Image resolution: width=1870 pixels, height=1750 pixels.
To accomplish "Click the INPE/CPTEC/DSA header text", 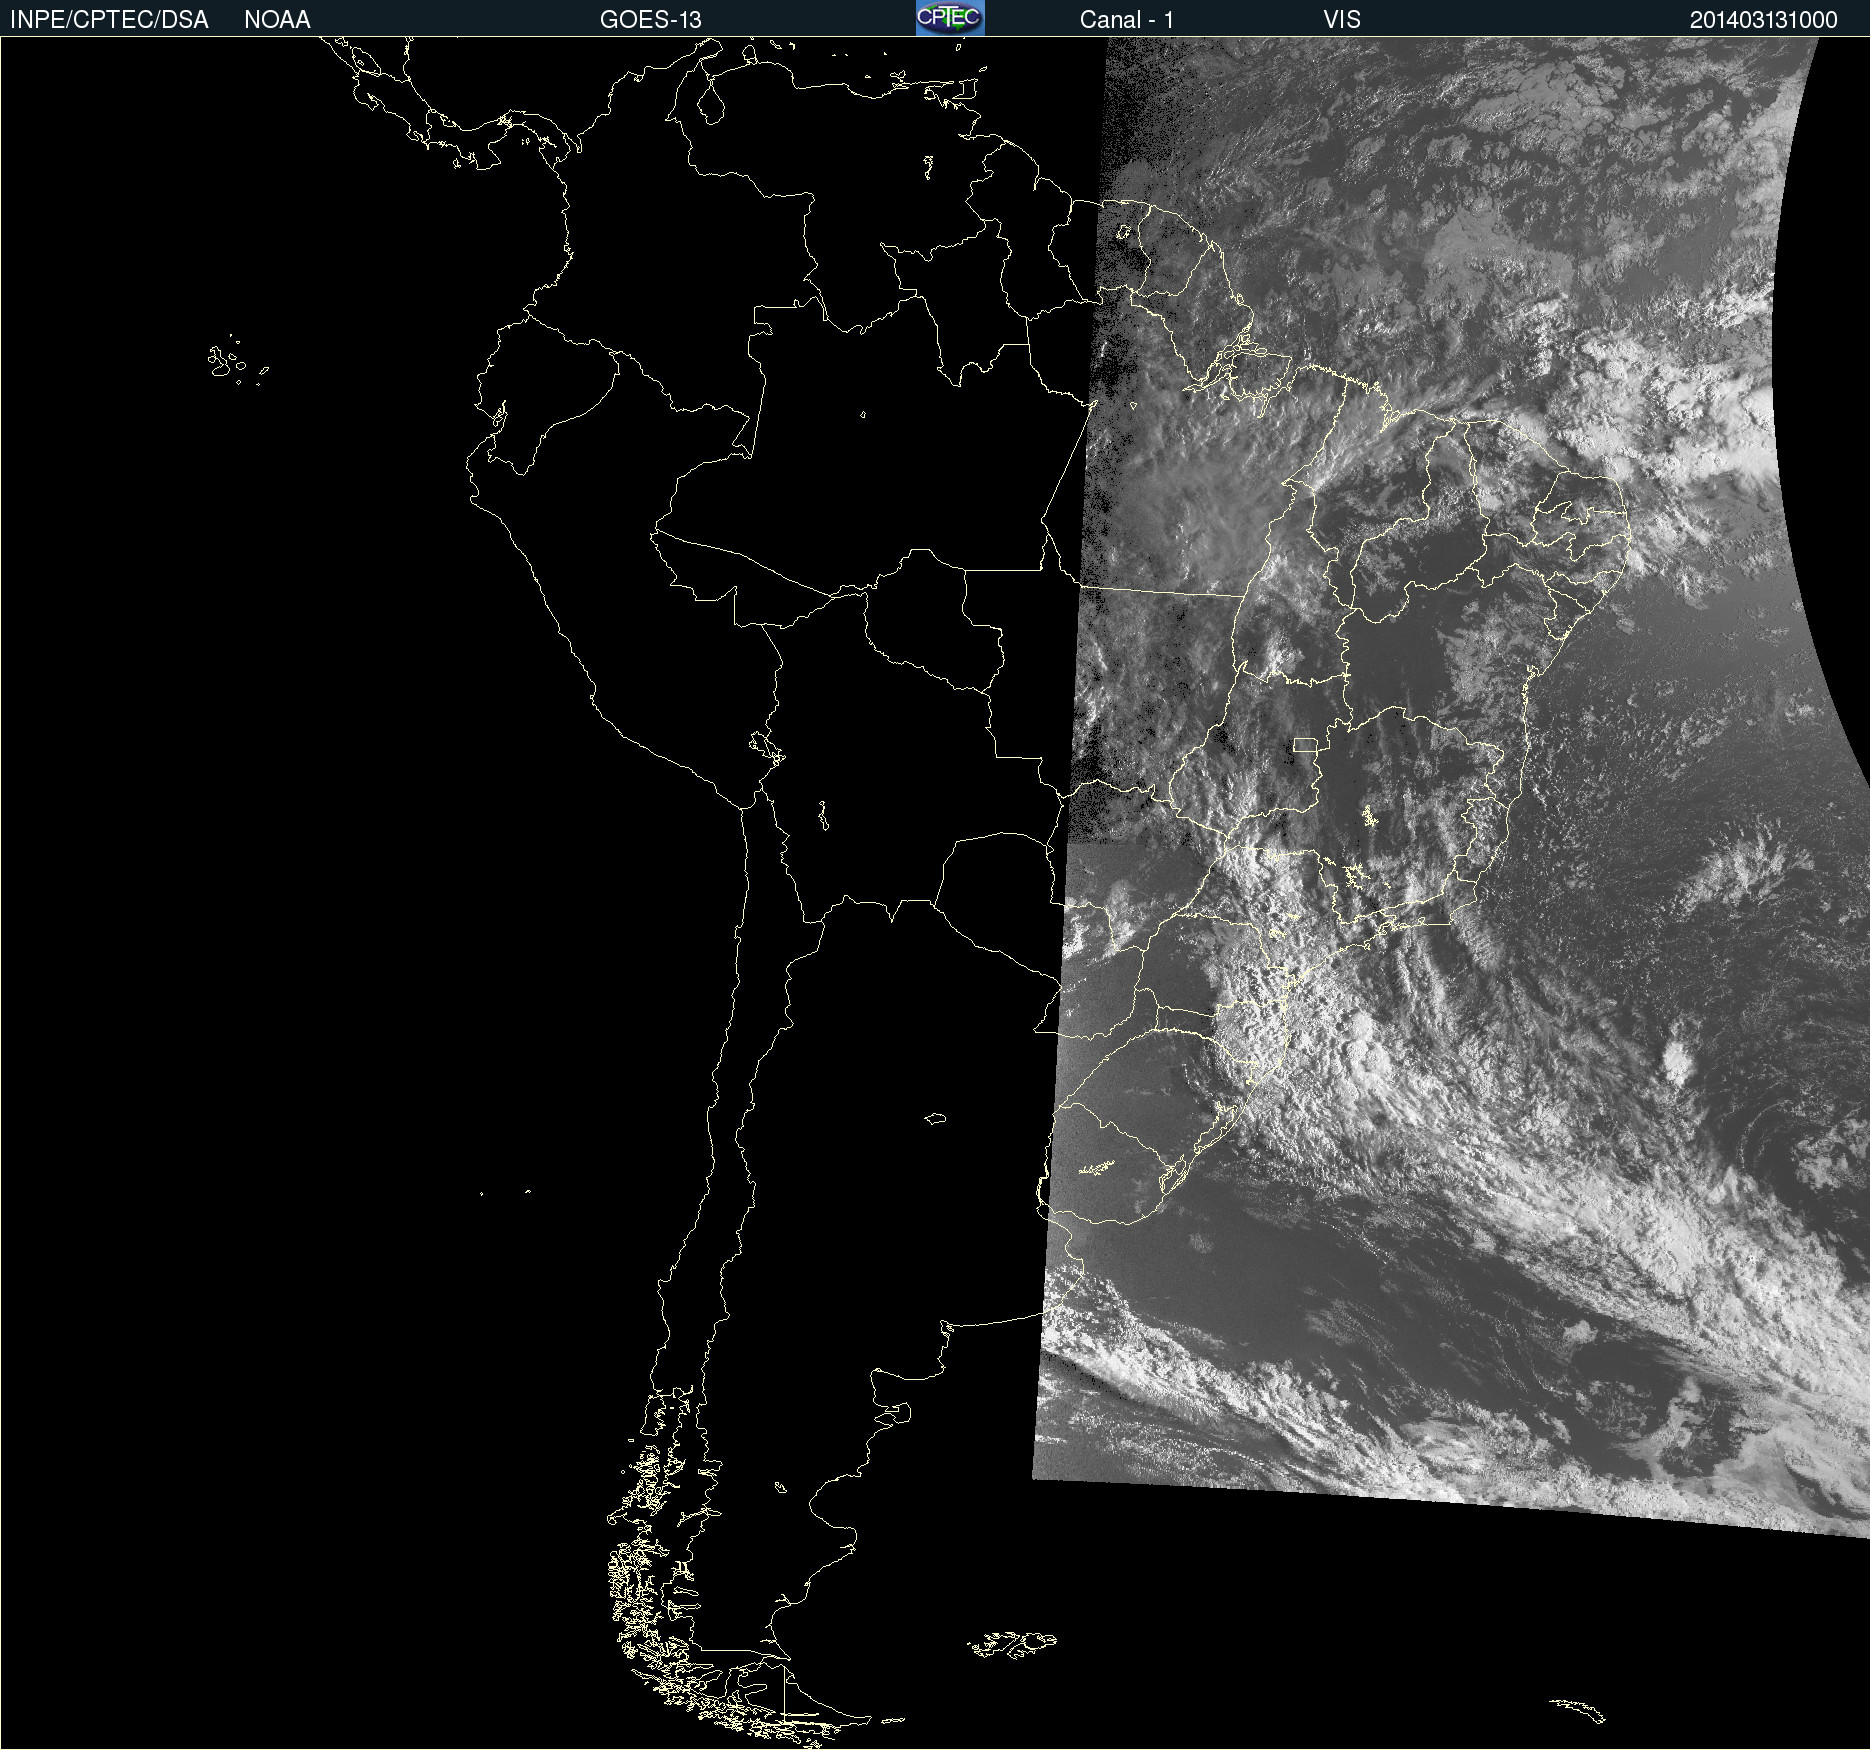I will 109,20.
